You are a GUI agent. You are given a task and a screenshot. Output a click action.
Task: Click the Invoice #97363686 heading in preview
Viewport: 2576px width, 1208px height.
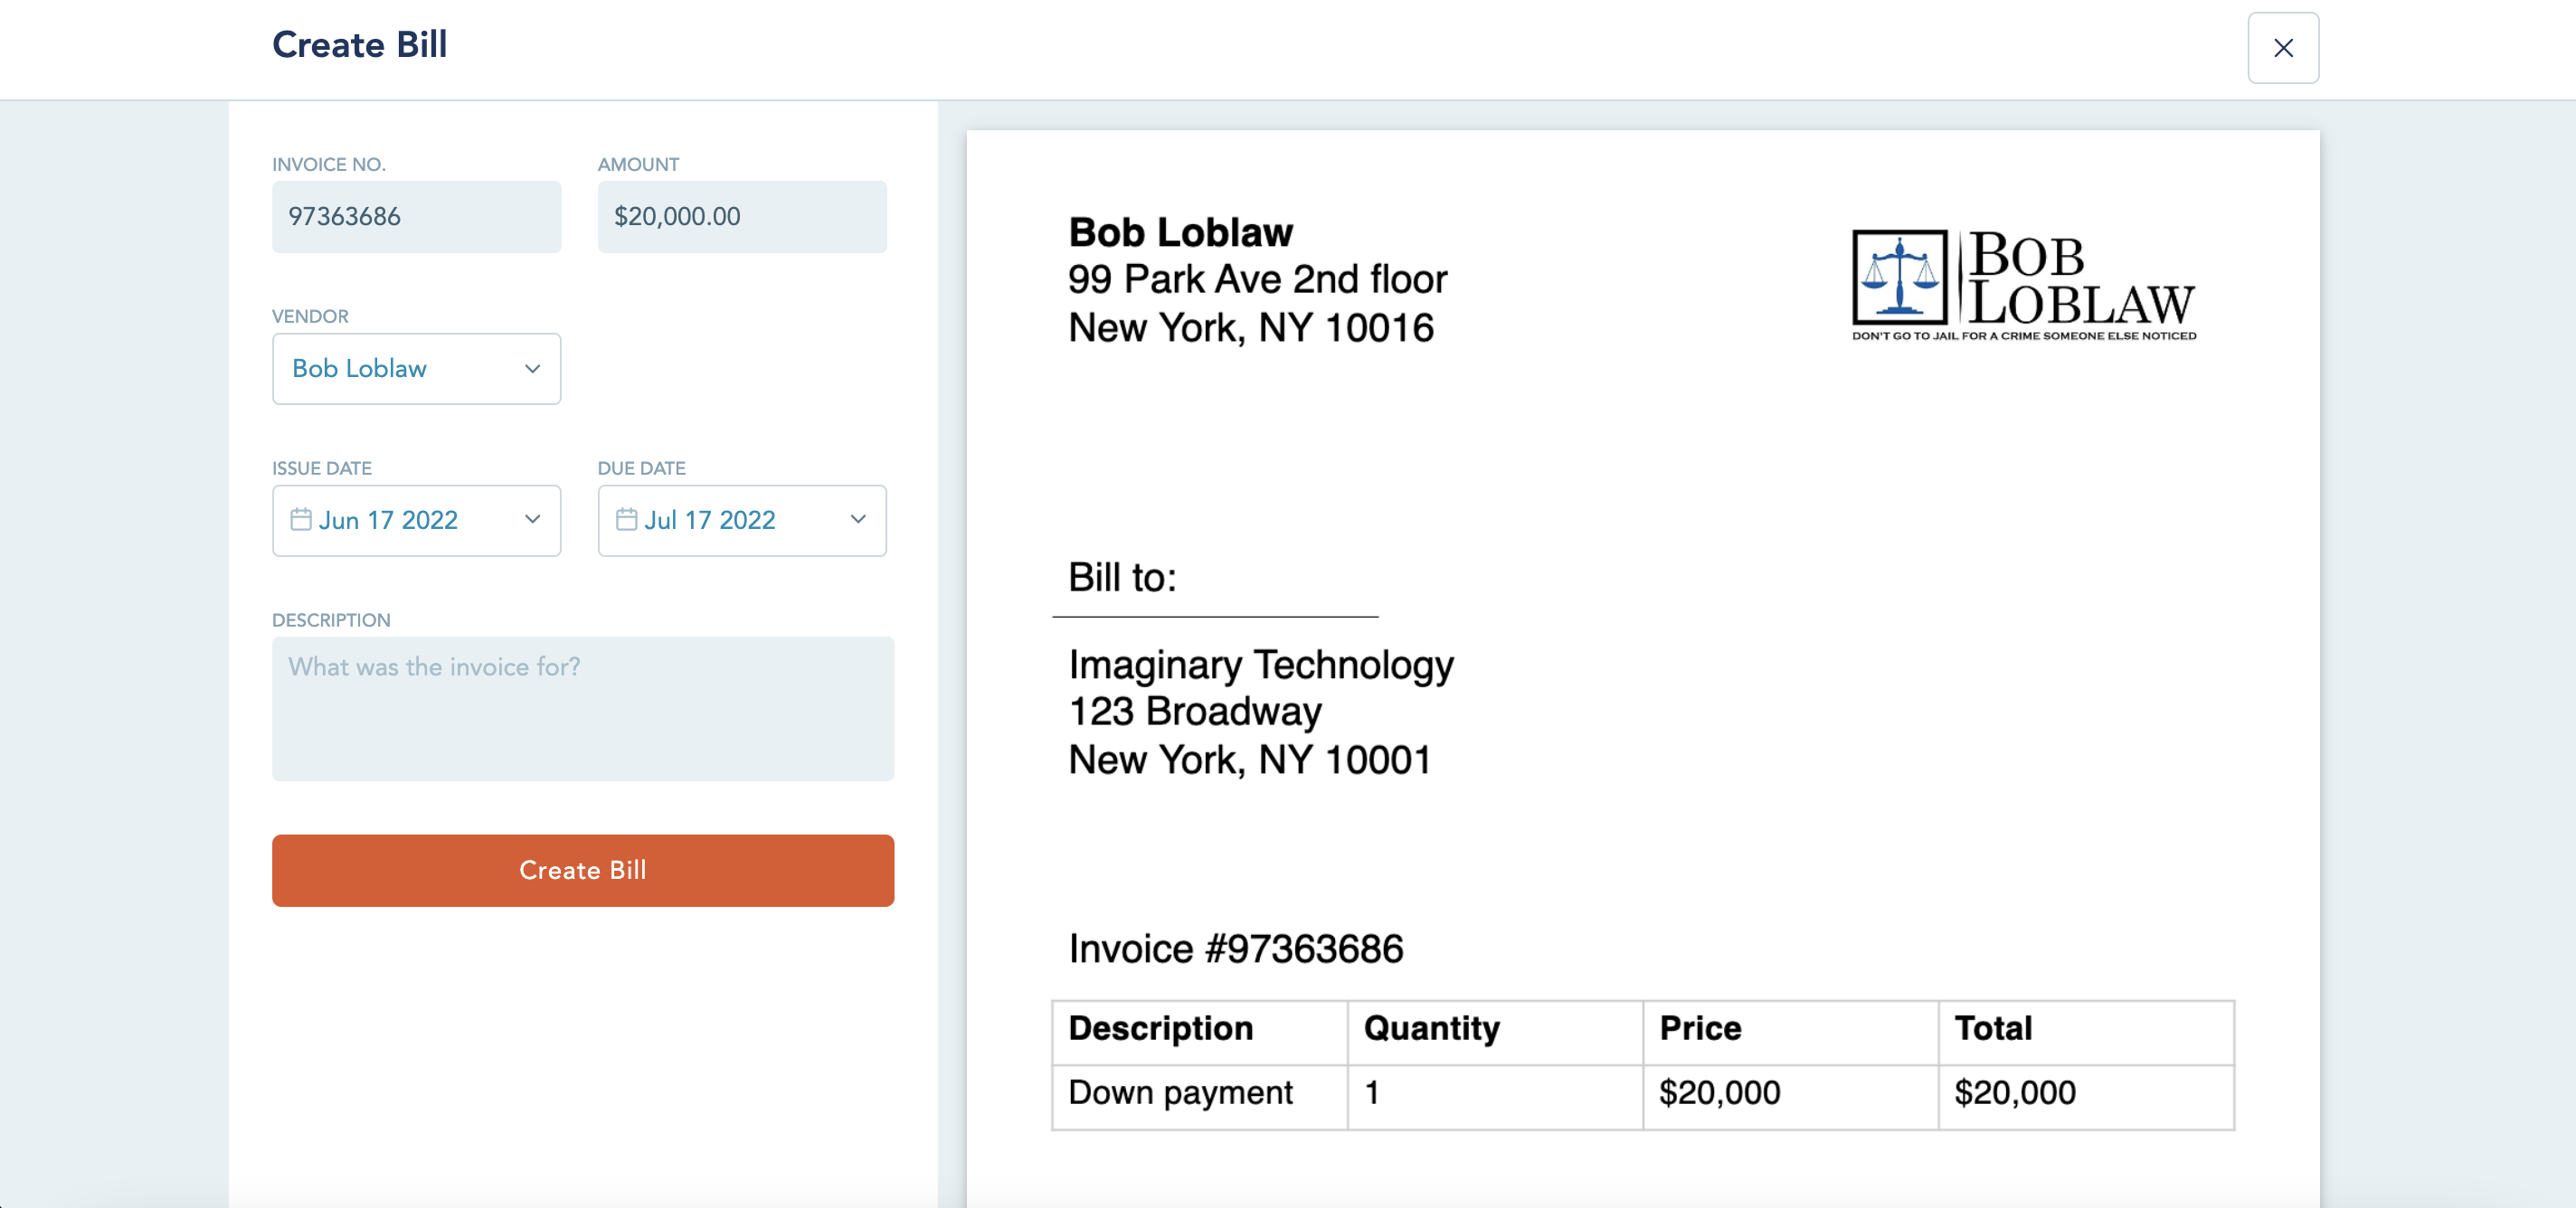(1235, 948)
